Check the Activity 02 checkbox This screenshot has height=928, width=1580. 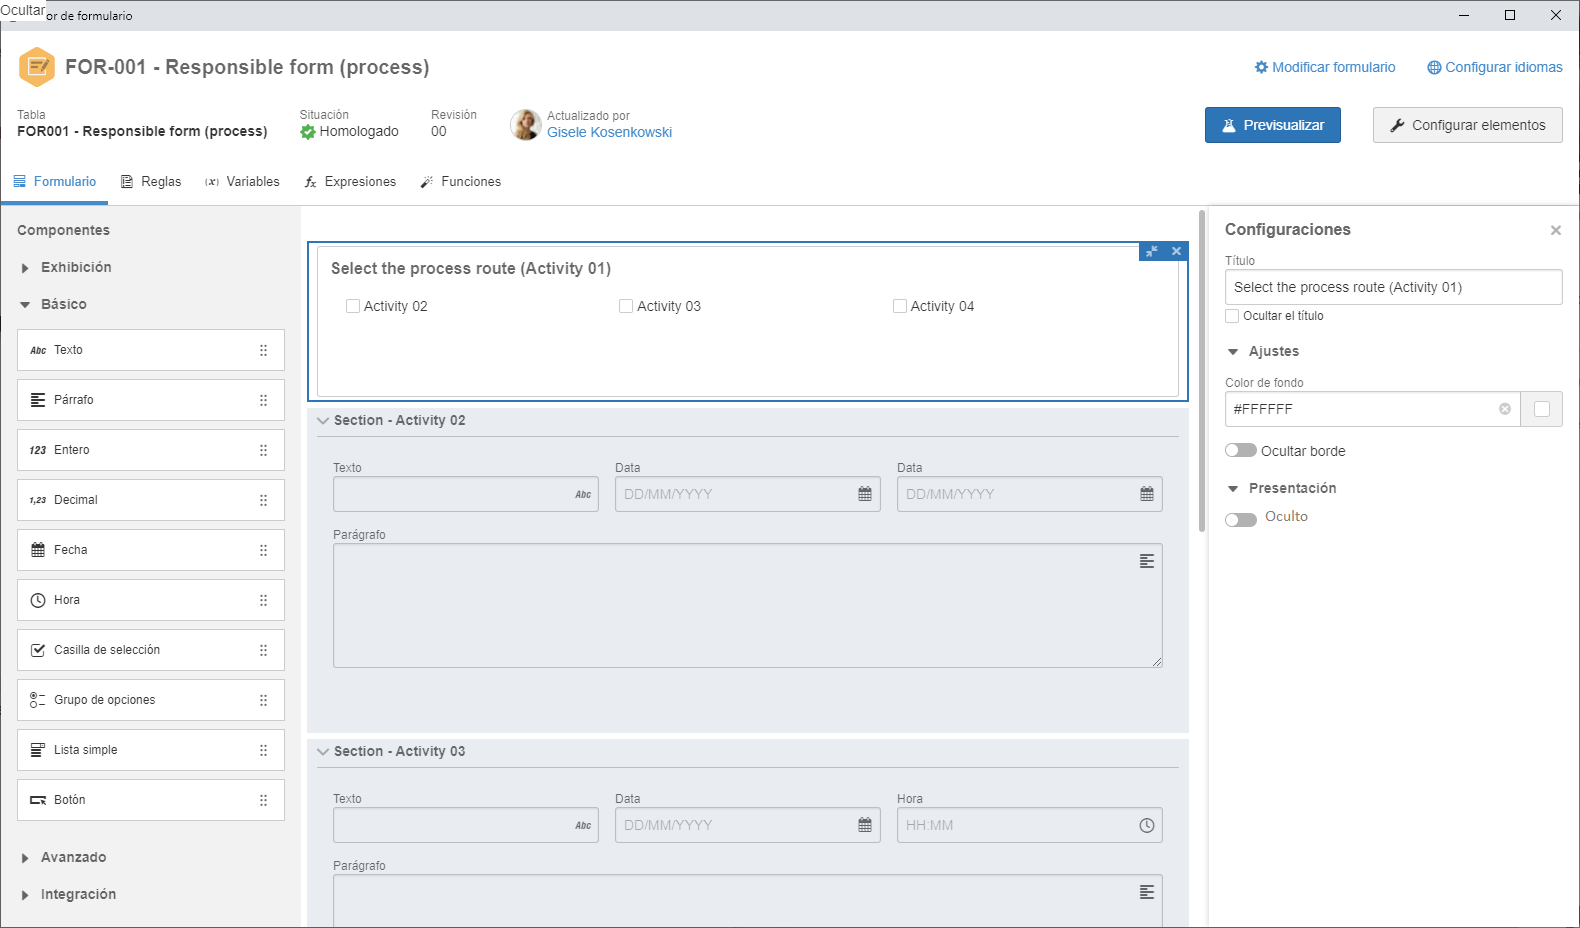click(x=353, y=306)
